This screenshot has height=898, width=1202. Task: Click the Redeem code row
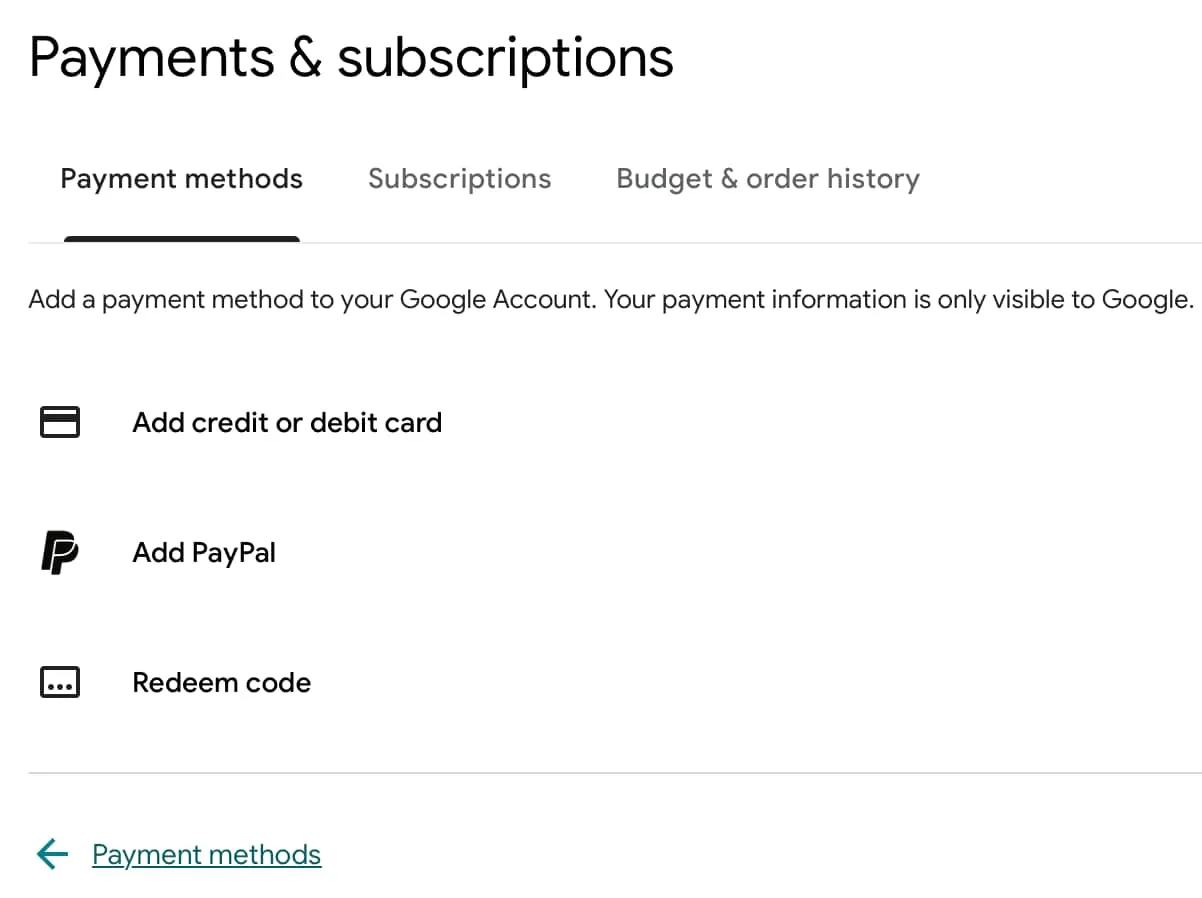(221, 681)
